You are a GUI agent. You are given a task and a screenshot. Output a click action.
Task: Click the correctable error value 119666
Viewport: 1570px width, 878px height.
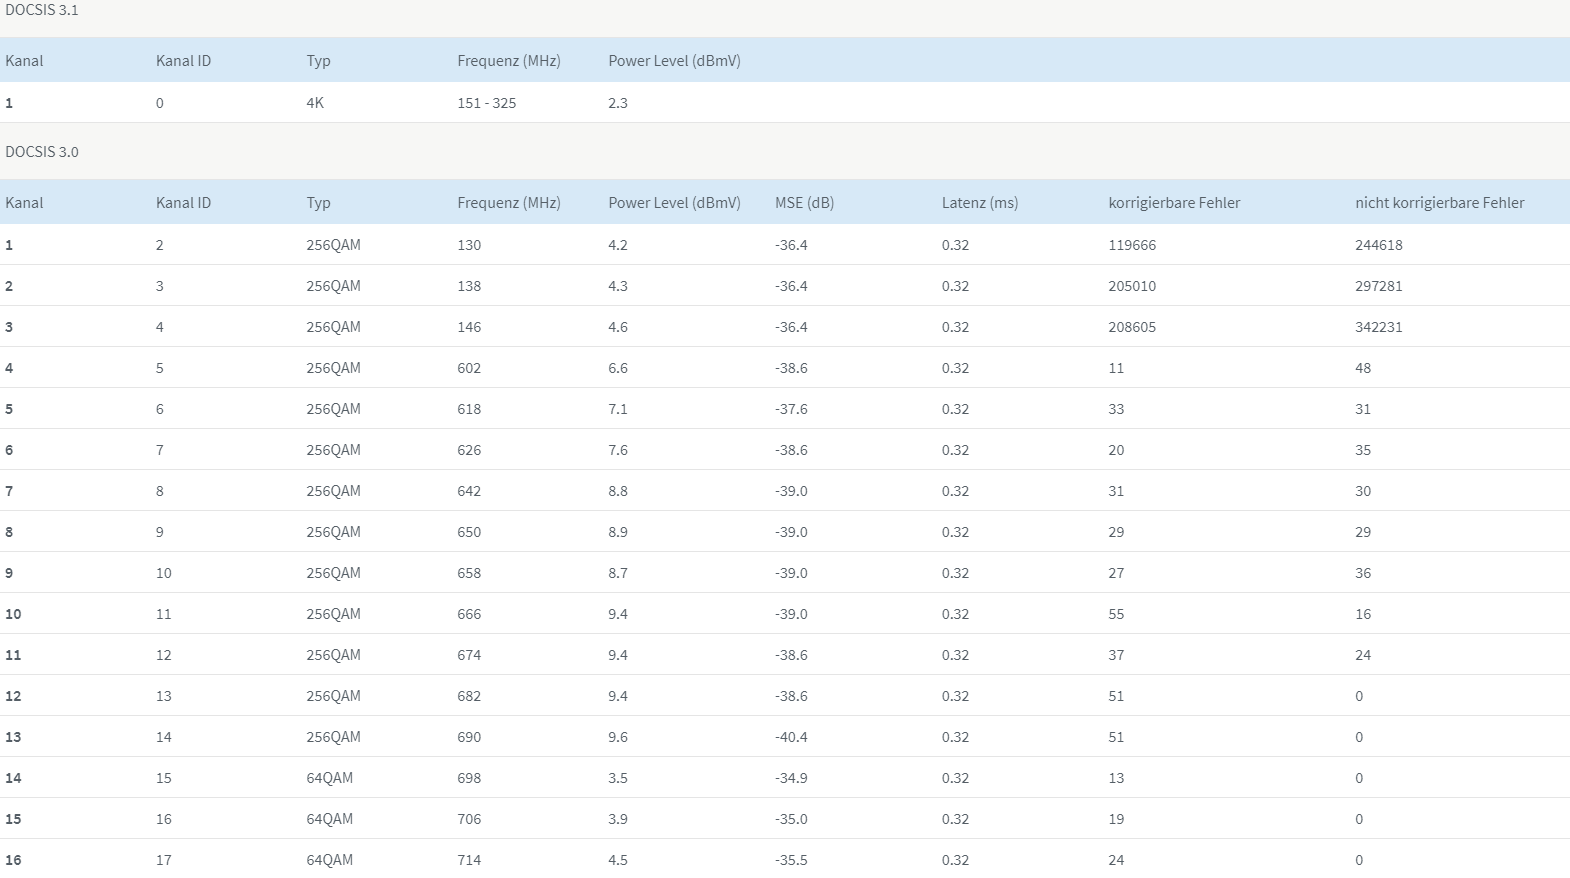pyautogui.click(x=1132, y=245)
